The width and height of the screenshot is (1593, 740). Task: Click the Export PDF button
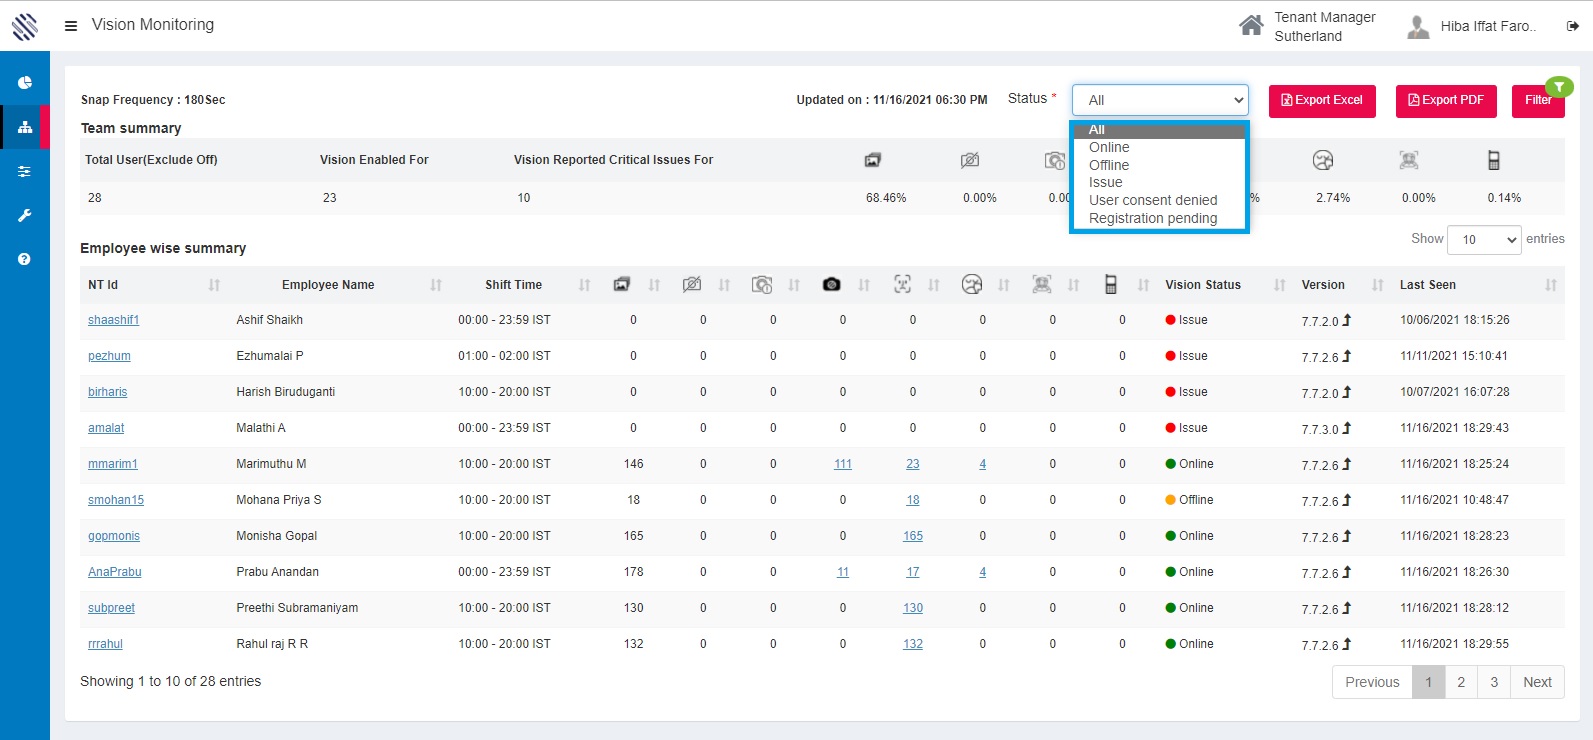[x=1446, y=101]
